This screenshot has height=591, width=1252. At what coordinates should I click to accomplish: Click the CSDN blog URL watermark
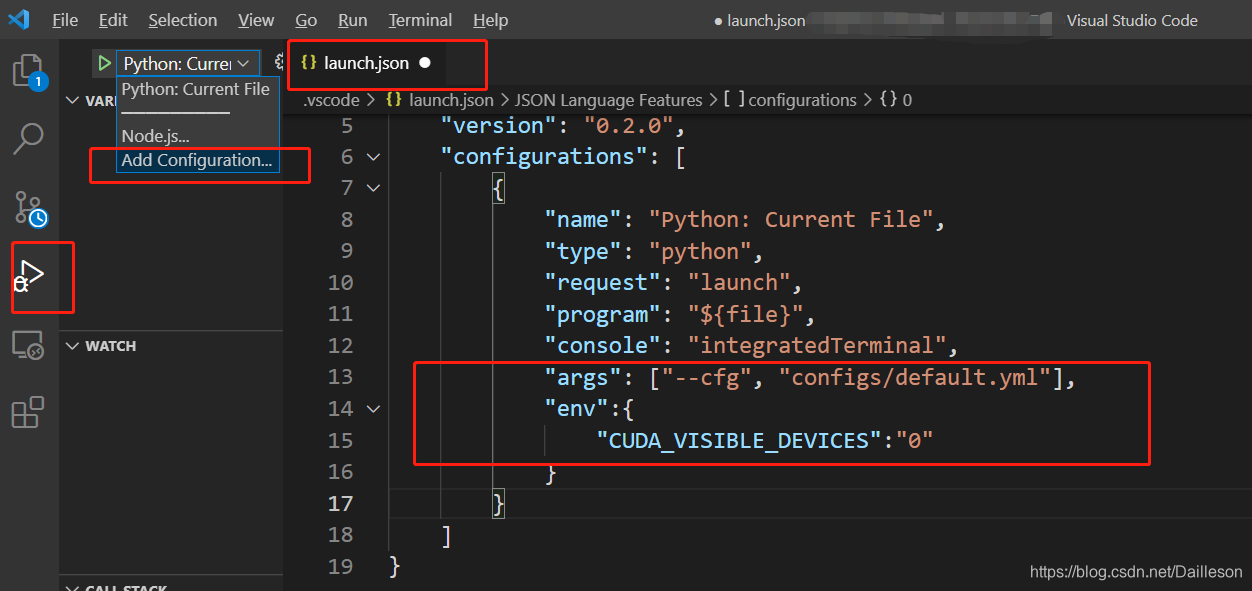[x=1135, y=571]
